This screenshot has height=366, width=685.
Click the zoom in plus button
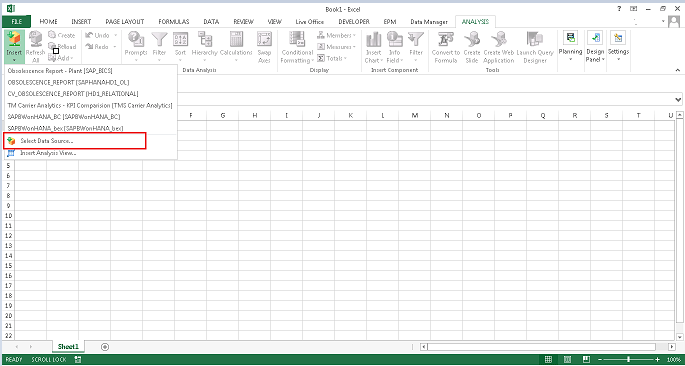point(657,359)
